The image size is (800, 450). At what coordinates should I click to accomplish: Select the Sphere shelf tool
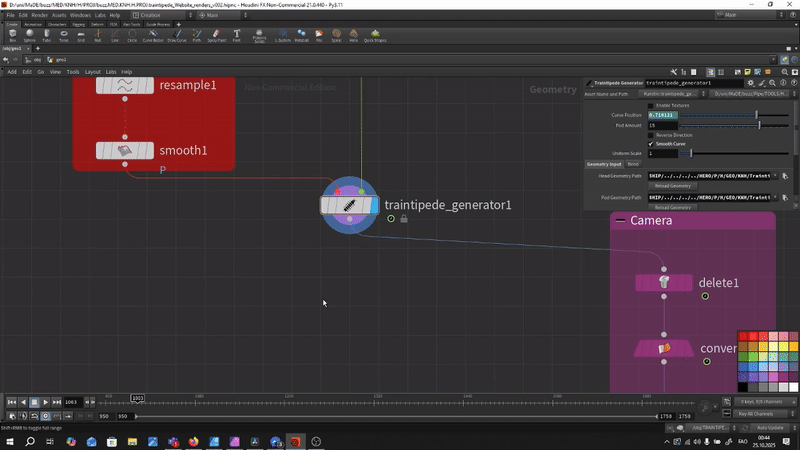30,35
